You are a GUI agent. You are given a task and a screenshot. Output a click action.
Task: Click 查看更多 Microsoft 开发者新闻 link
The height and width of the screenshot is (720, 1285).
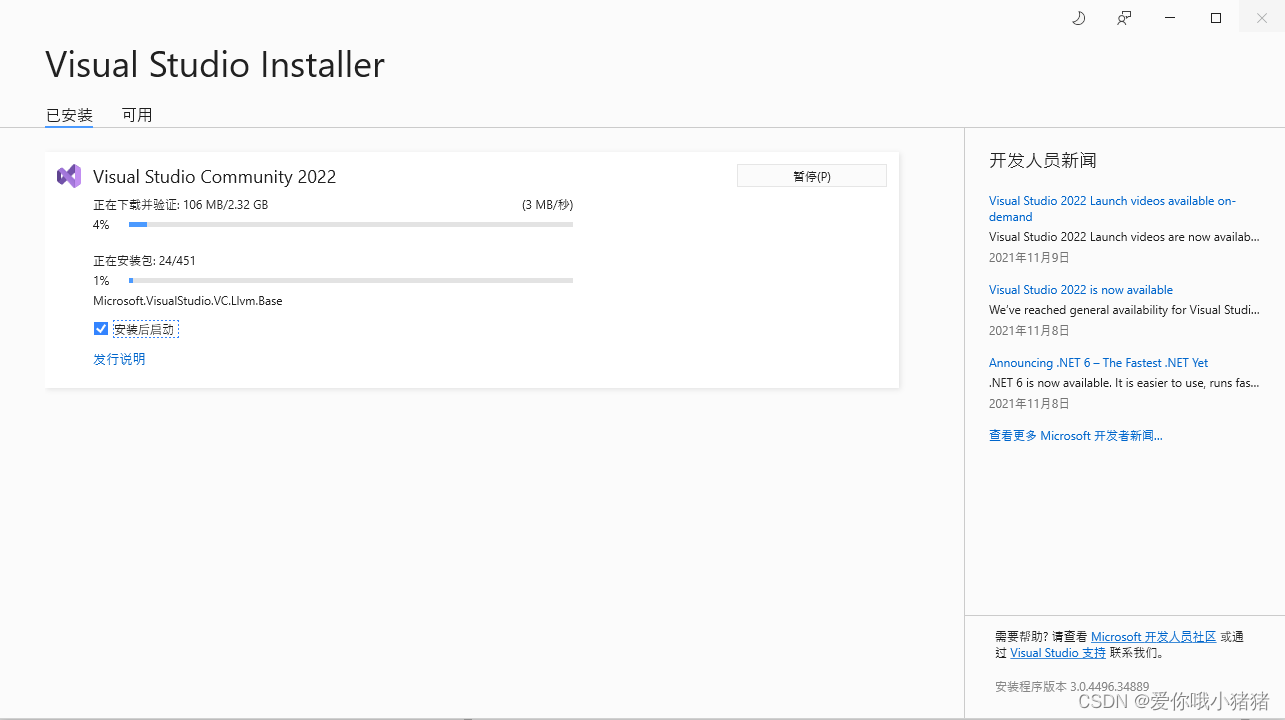[x=1076, y=436]
